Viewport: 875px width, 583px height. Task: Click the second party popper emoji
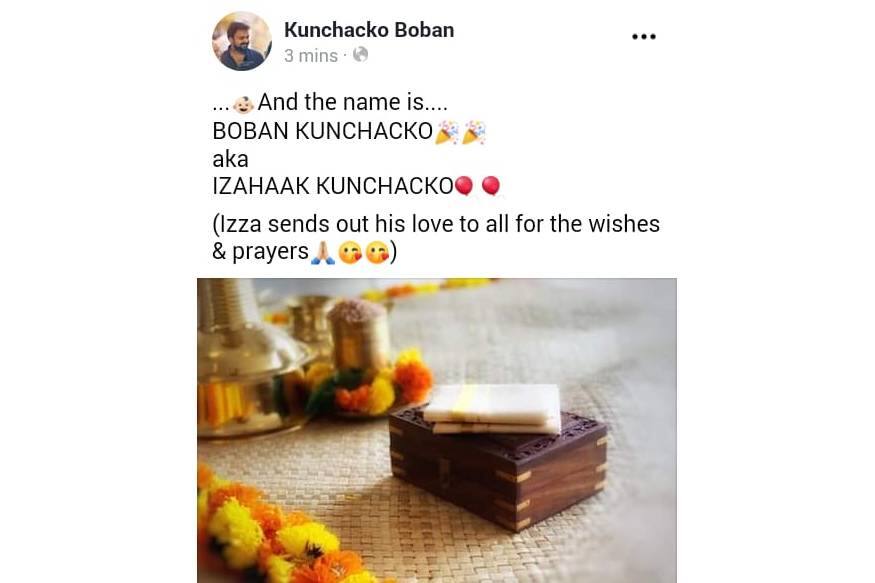point(474,133)
